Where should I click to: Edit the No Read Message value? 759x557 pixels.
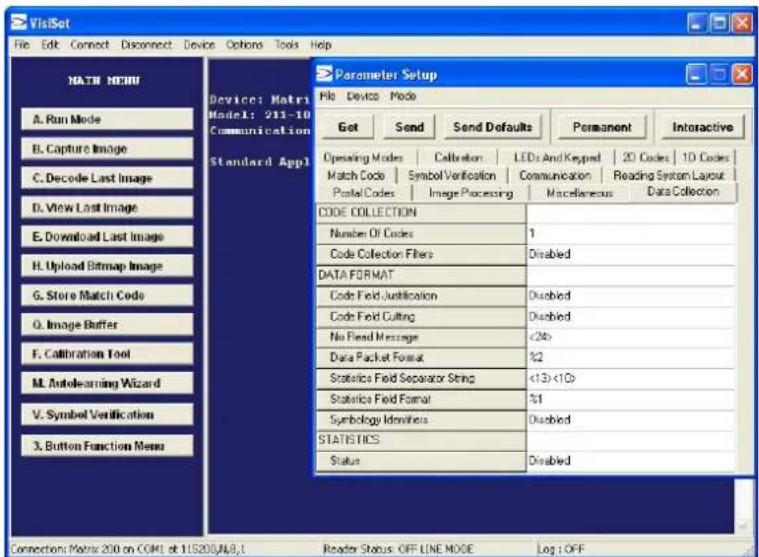630,337
